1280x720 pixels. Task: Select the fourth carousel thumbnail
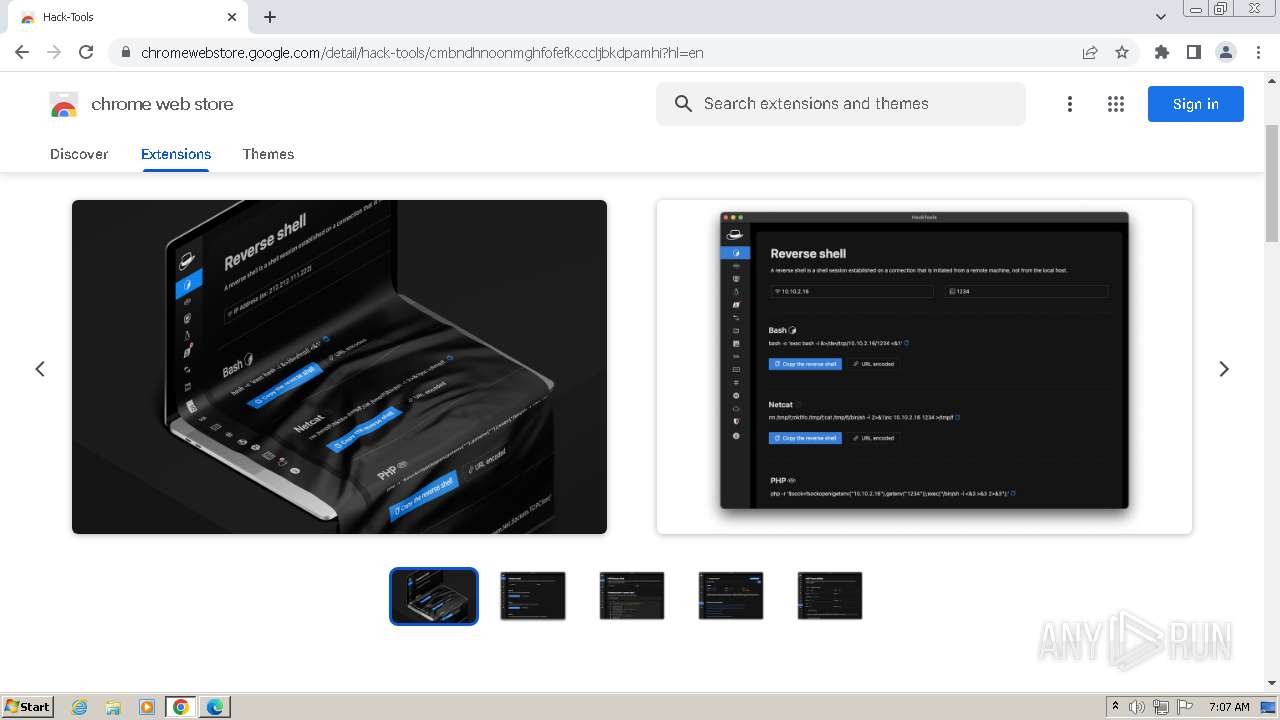[731, 596]
